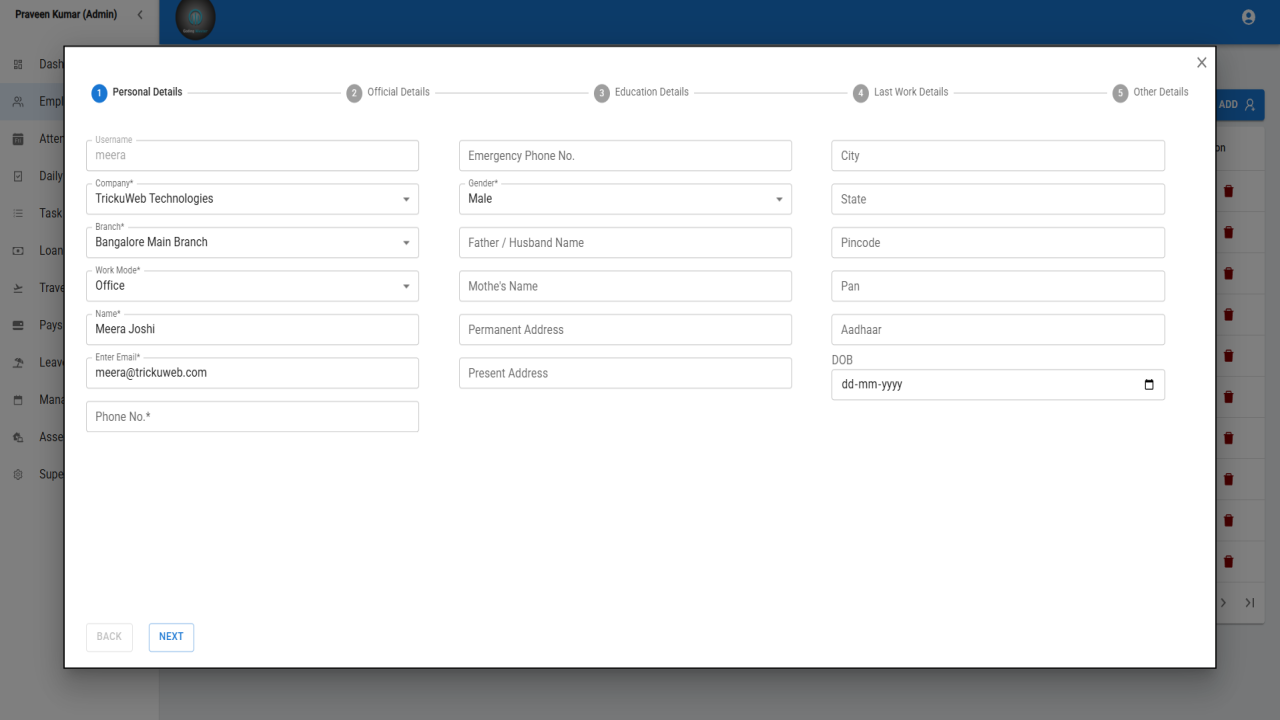Close the employee form dialog

[x=1201, y=62]
